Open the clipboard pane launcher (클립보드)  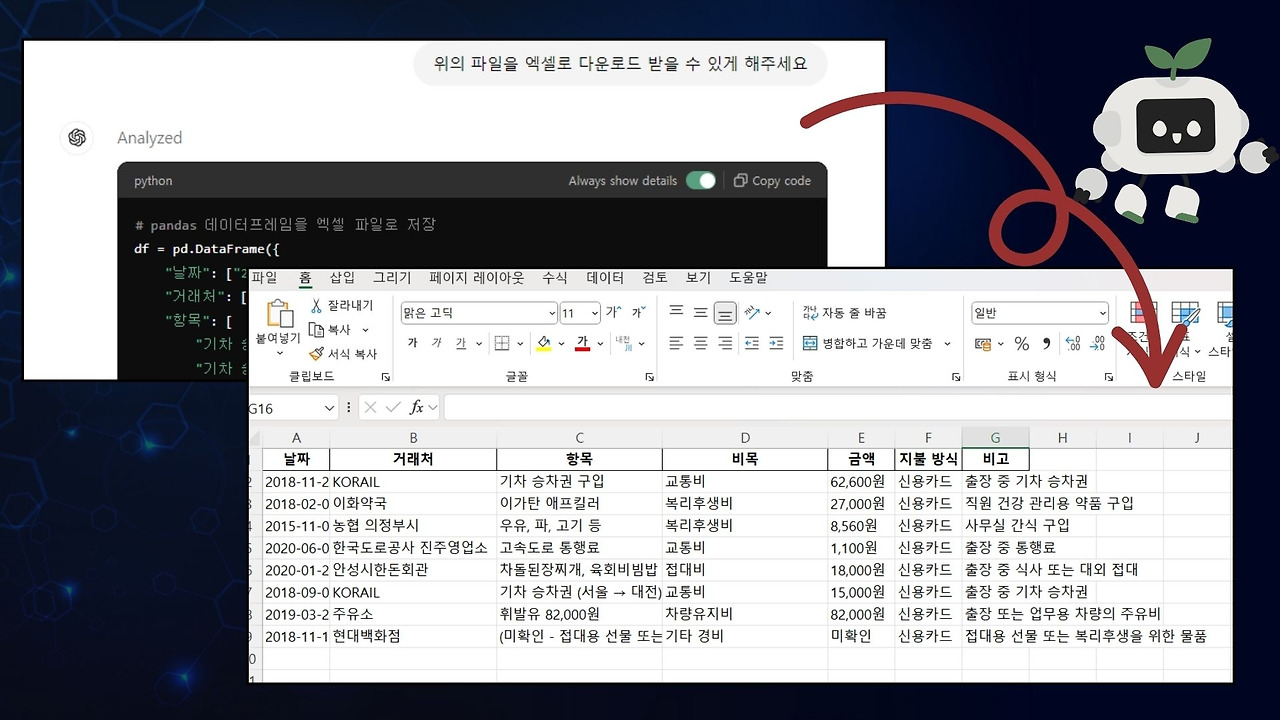point(386,377)
